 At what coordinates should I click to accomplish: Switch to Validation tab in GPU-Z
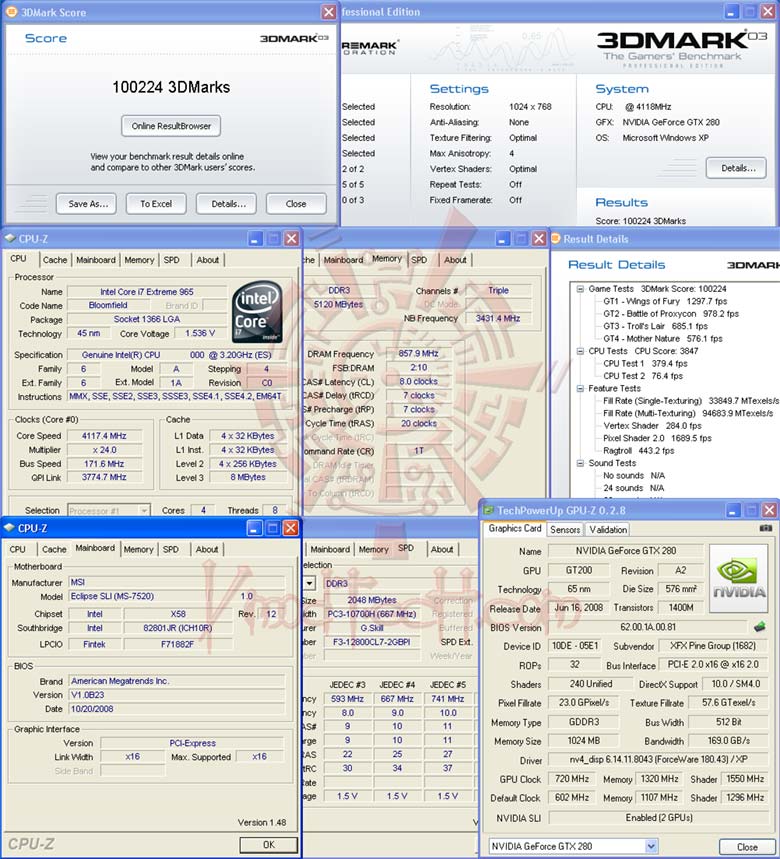coord(608,530)
